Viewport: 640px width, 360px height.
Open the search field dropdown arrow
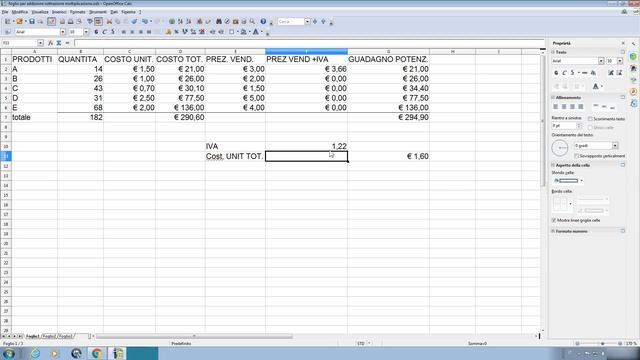[307, 21]
